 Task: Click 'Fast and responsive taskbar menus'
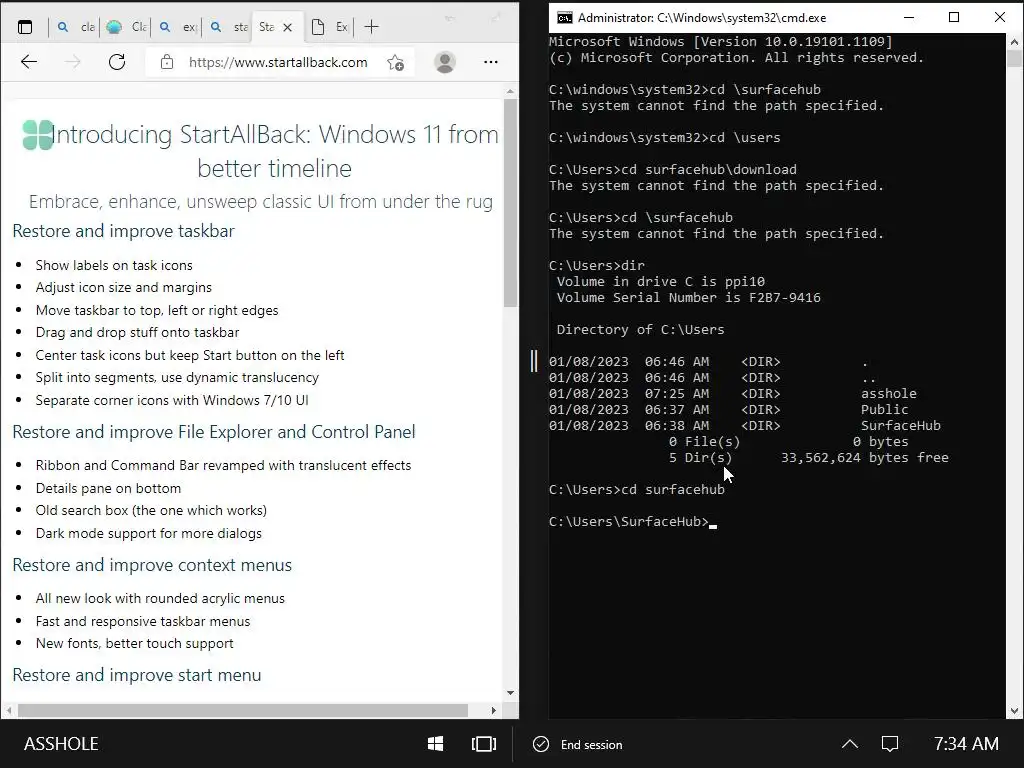point(142,621)
